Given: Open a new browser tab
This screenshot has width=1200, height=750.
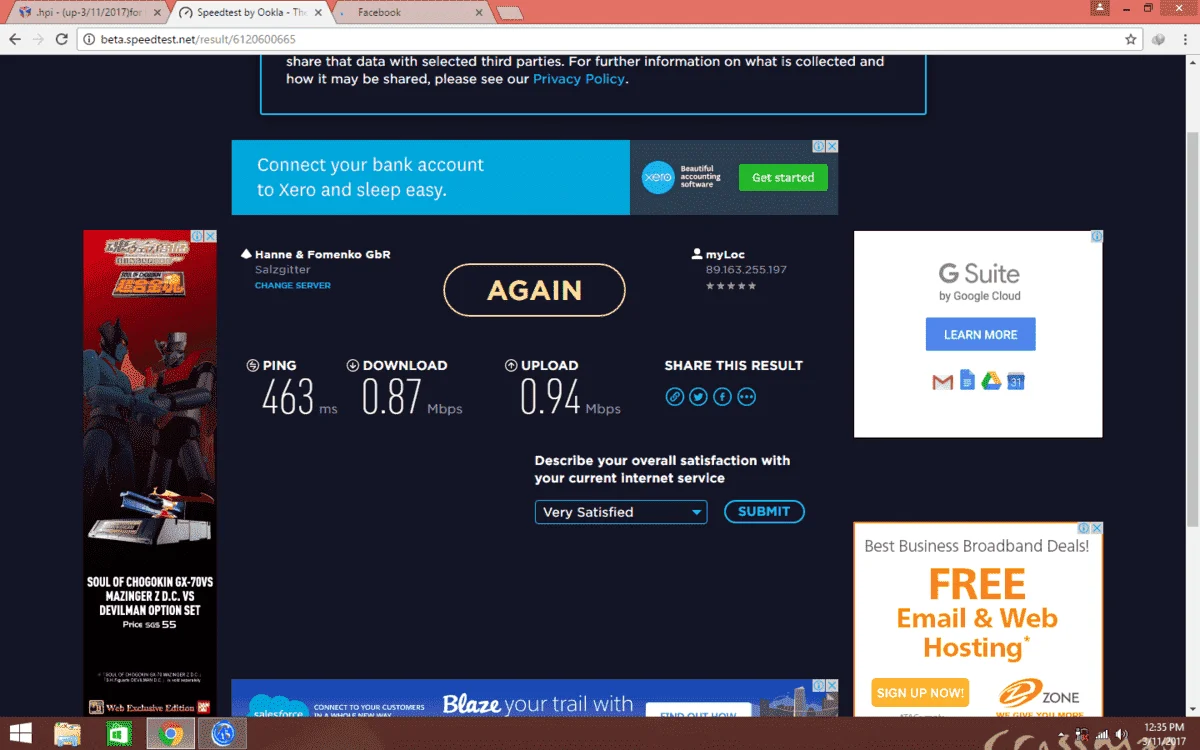Looking at the screenshot, I should click(x=509, y=13).
